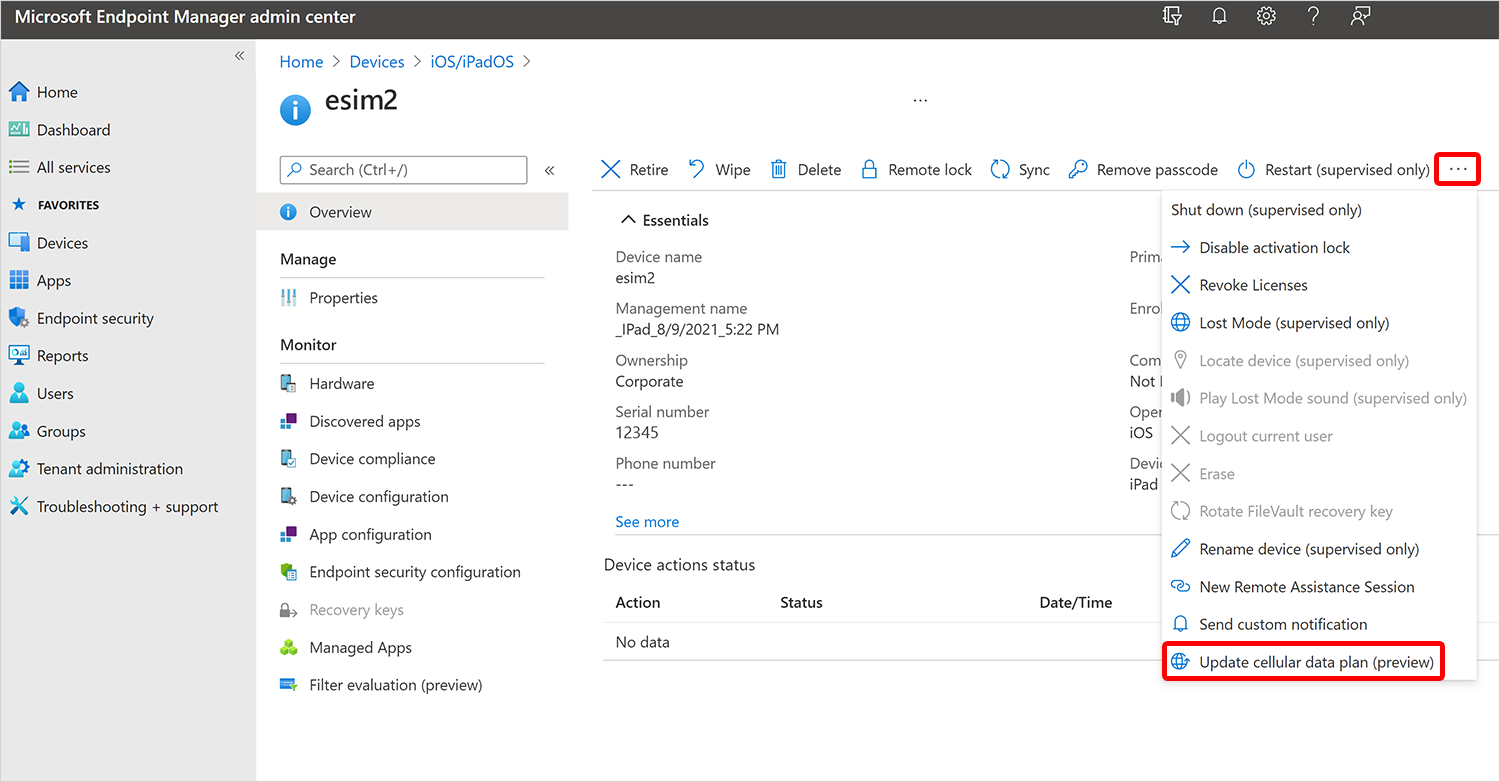Collapse the left navigation with double chevron

tap(239, 56)
